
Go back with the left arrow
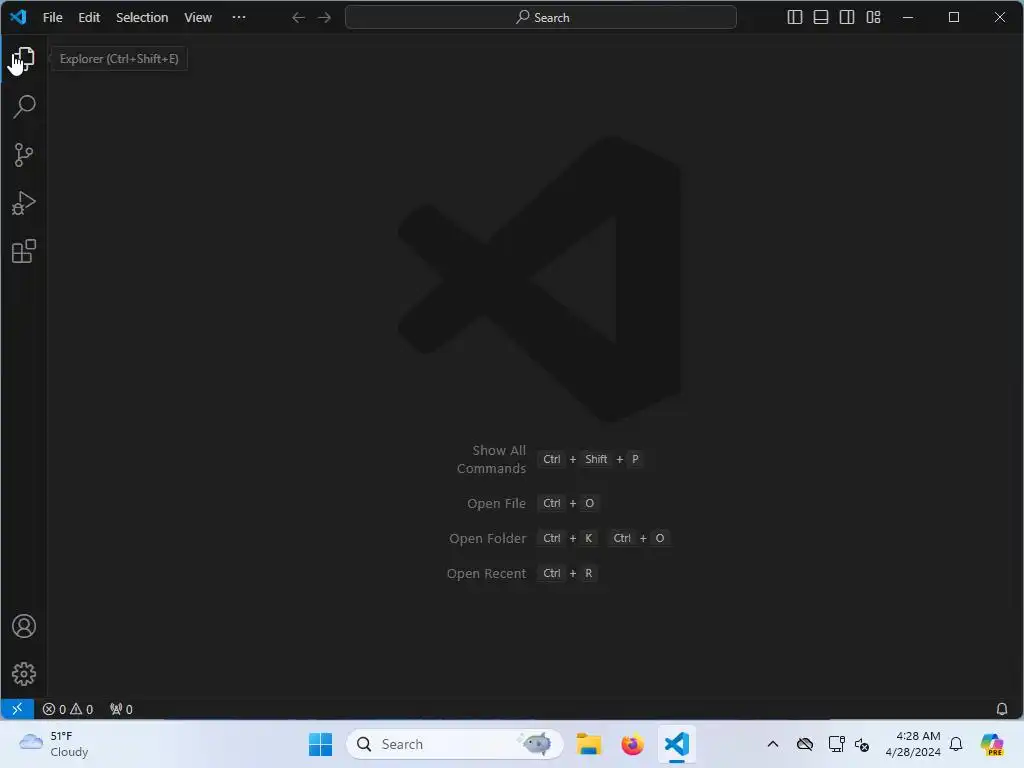298,18
